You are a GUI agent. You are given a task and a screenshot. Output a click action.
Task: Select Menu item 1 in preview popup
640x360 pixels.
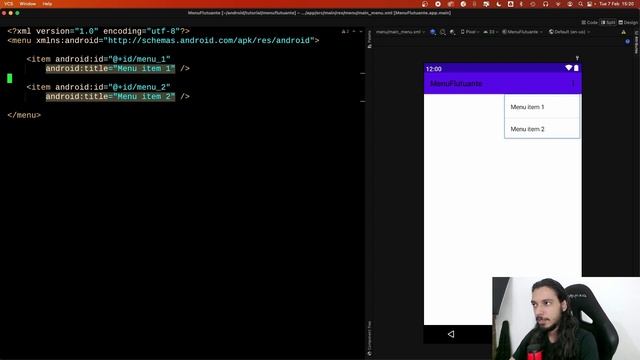pyautogui.click(x=542, y=107)
